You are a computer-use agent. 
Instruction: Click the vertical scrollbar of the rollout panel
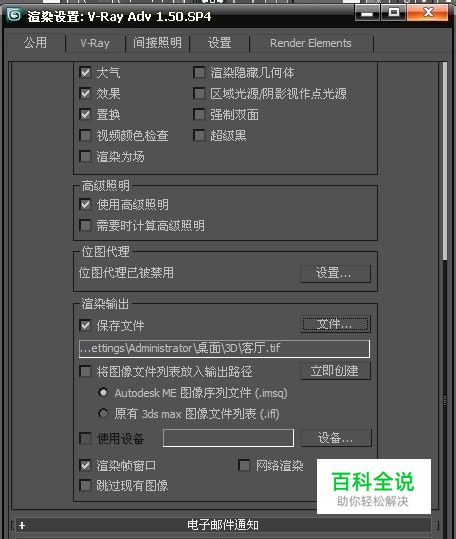pos(445,161)
